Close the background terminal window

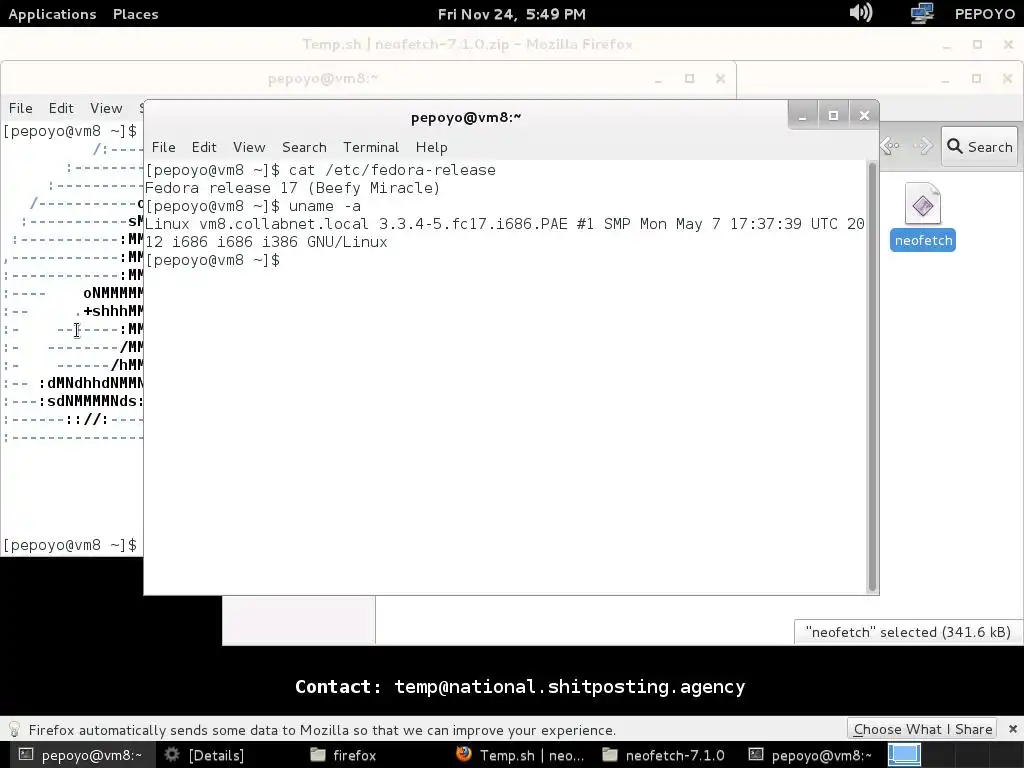click(720, 78)
